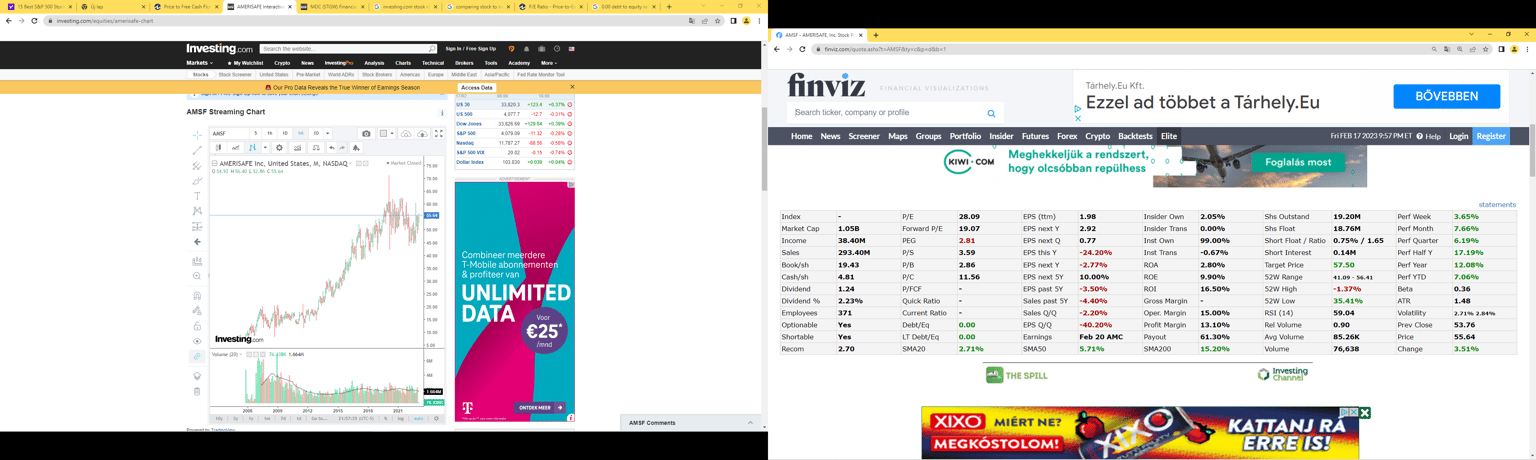Image resolution: width=1536 pixels, height=460 pixels.
Task: Select the 10y range on chart bottom bar
Action: [x=219, y=418]
